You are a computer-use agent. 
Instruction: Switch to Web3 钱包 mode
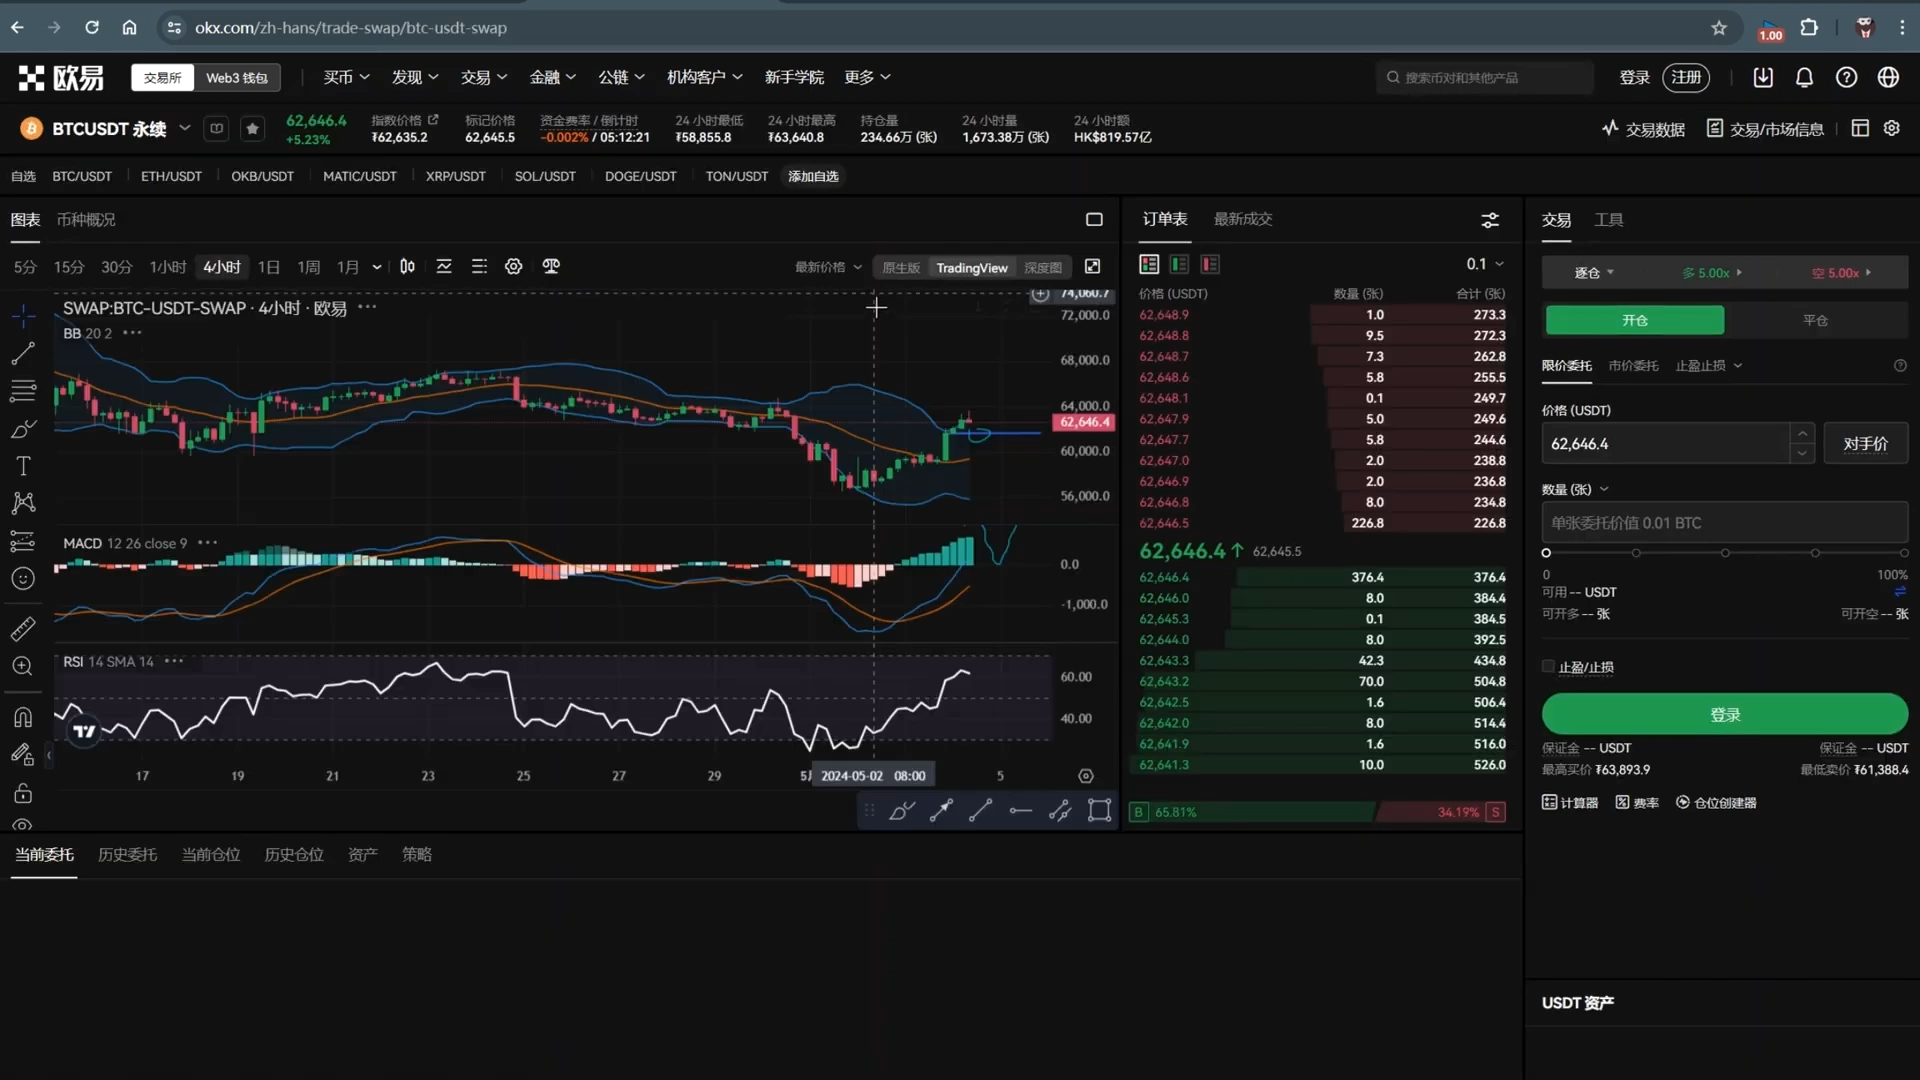[x=237, y=77]
